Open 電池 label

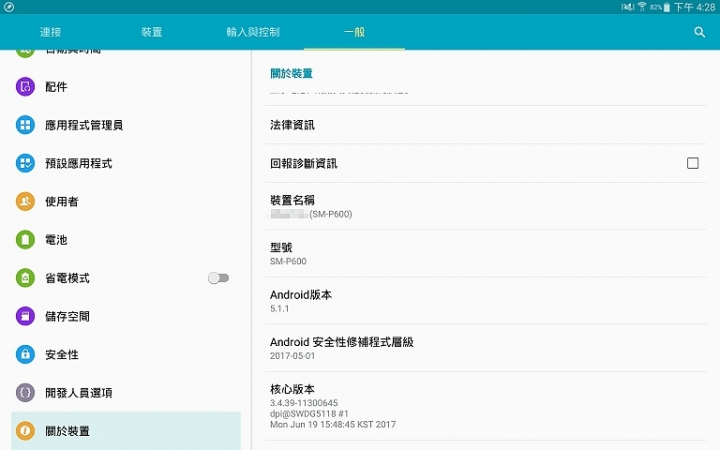point(56,240)
